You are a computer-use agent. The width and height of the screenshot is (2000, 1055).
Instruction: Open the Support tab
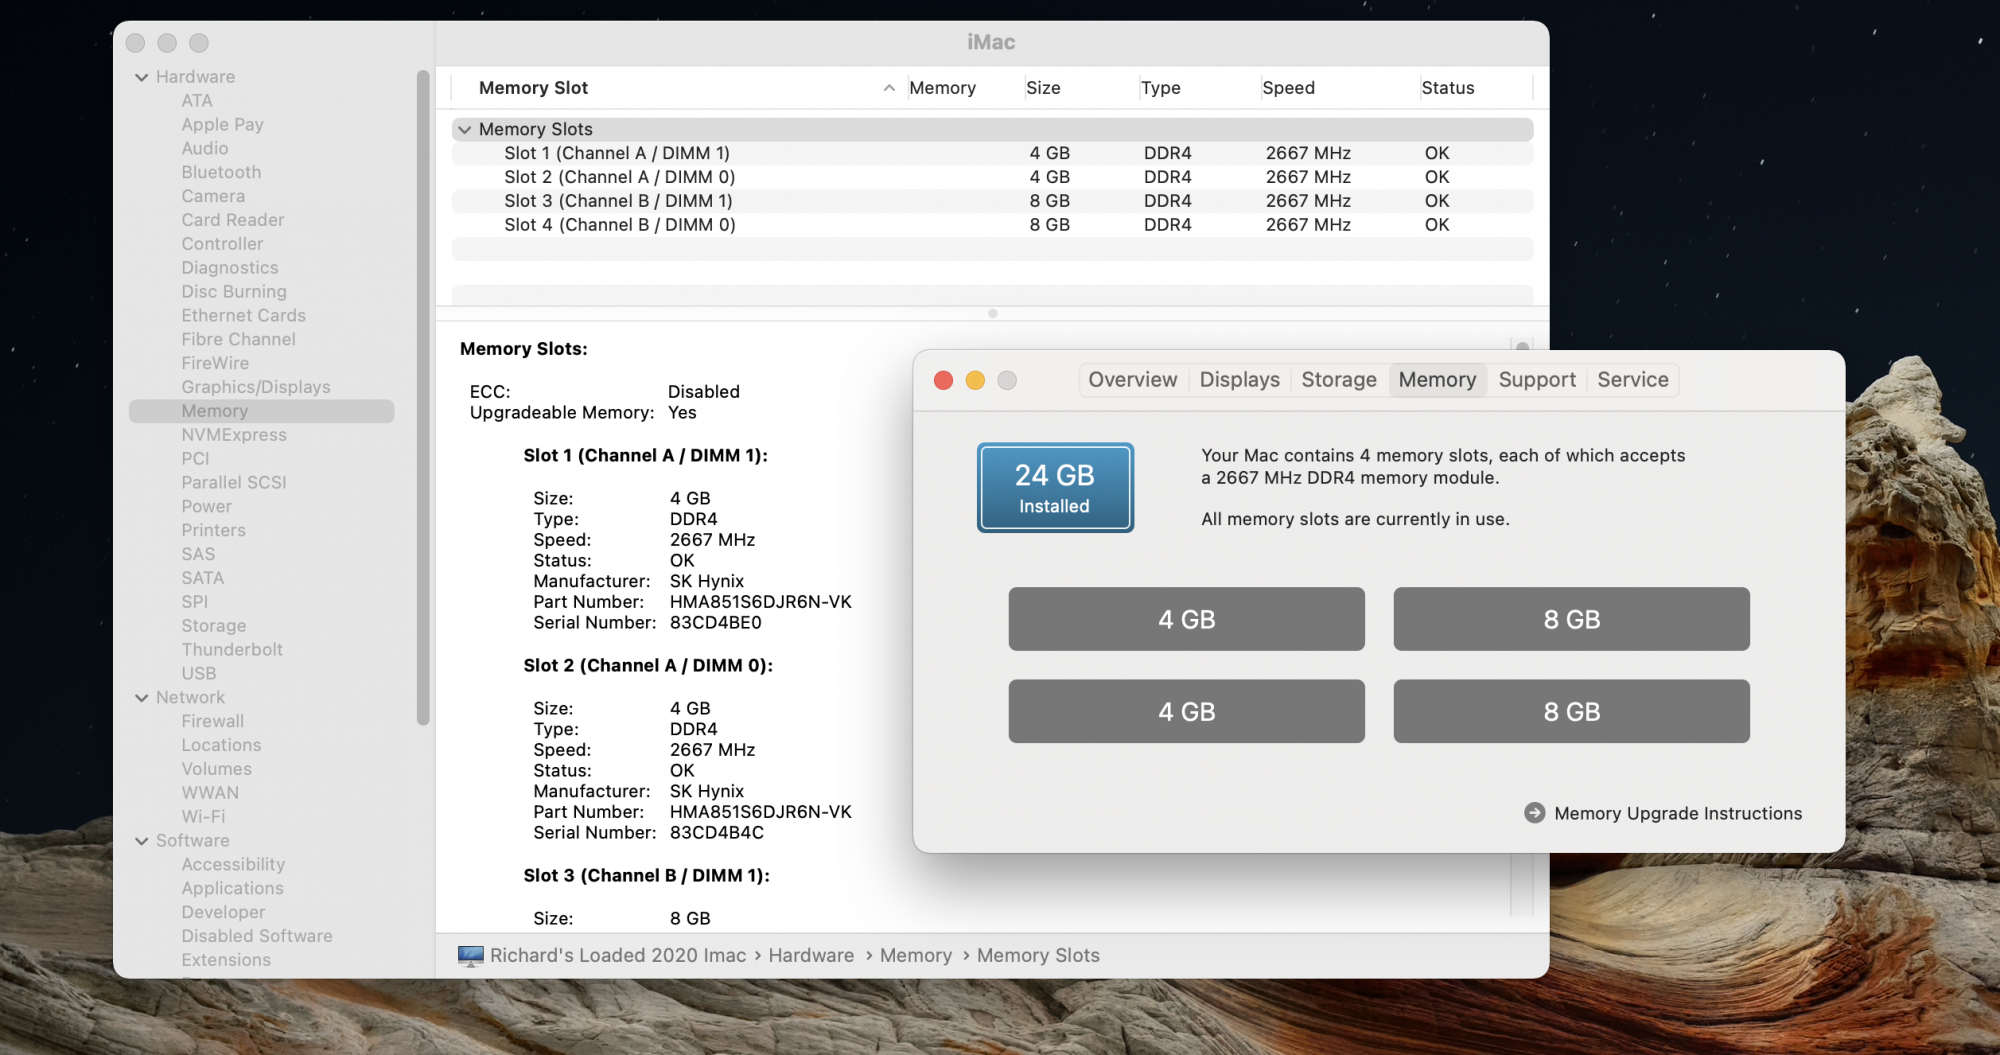[x=1537, y=380]
